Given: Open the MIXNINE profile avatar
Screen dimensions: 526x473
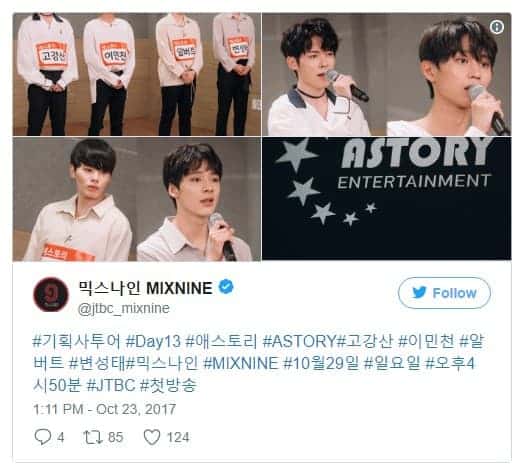Looking at the screenshot, I should tap(51, 295).
